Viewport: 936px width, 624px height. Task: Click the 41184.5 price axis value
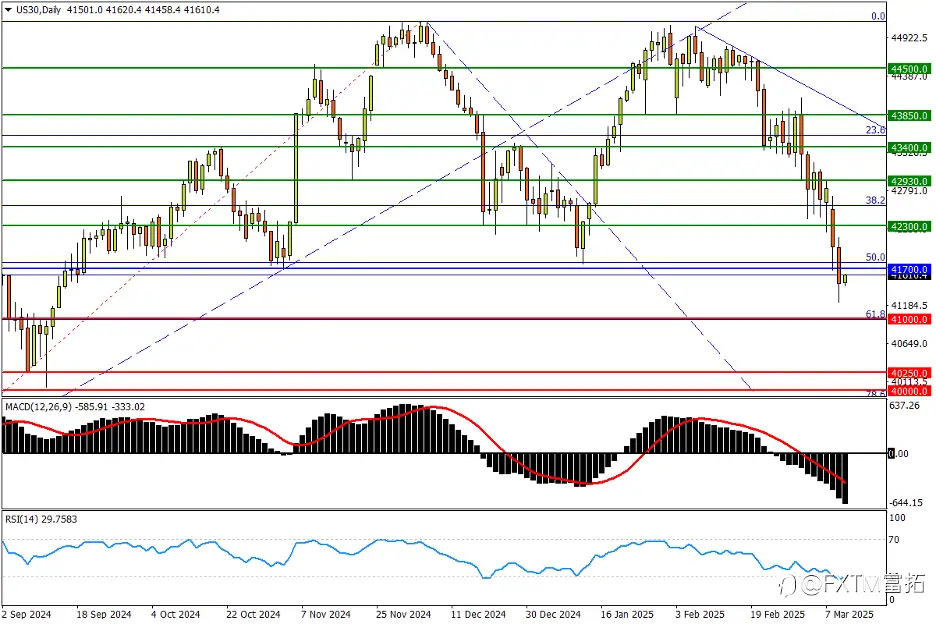tap(909, 305)
